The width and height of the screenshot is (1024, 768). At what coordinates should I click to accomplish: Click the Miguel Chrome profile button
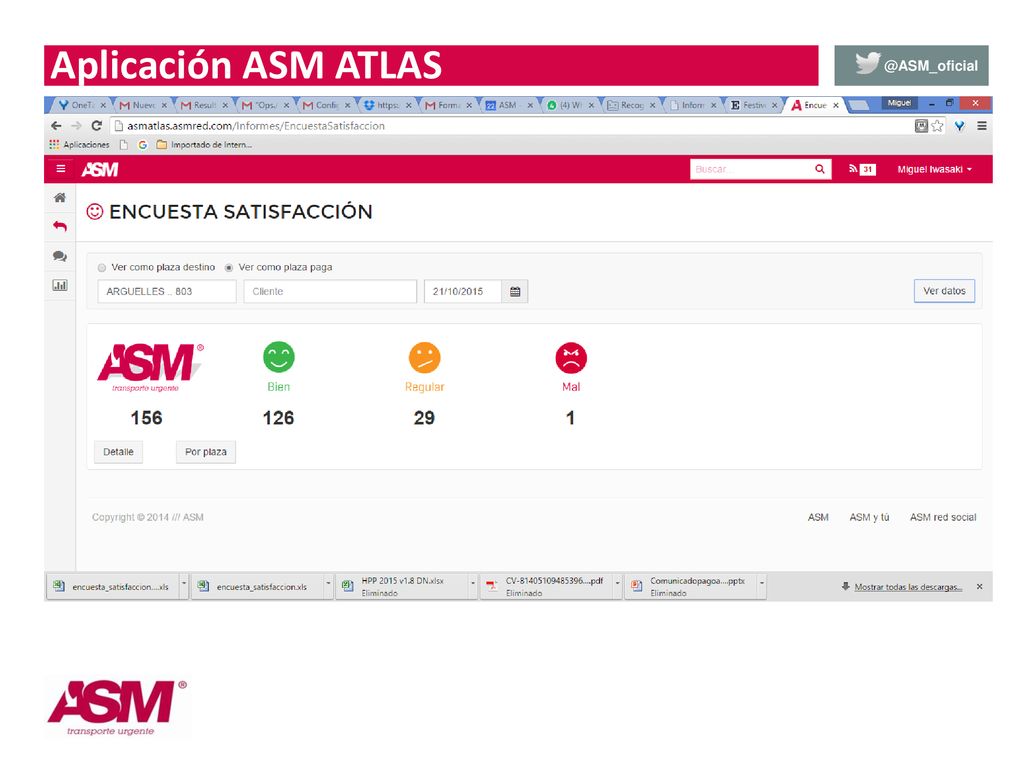(x=899, y=103)
